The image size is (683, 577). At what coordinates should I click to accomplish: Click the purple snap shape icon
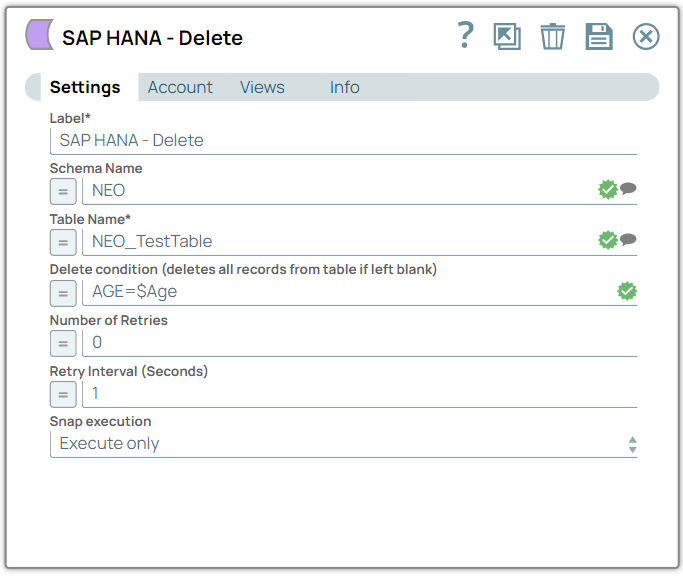[40, 34]
